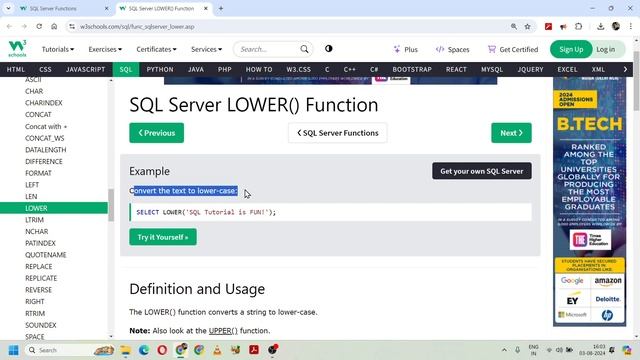Open the Plus sparkle link
The width and height of the screenshot is (640, 360).
click(x=405, y=49)
